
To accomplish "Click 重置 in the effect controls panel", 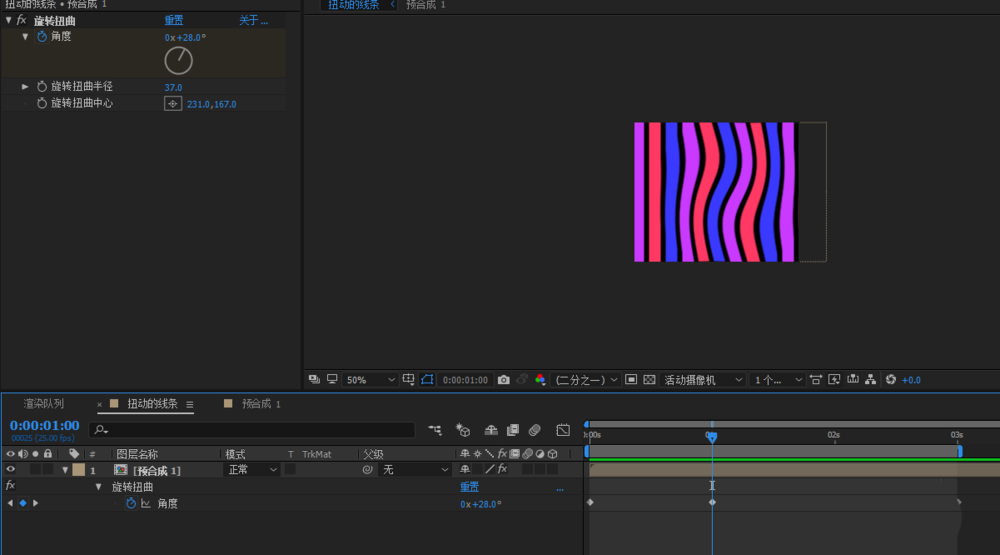I will click(174, 20).
